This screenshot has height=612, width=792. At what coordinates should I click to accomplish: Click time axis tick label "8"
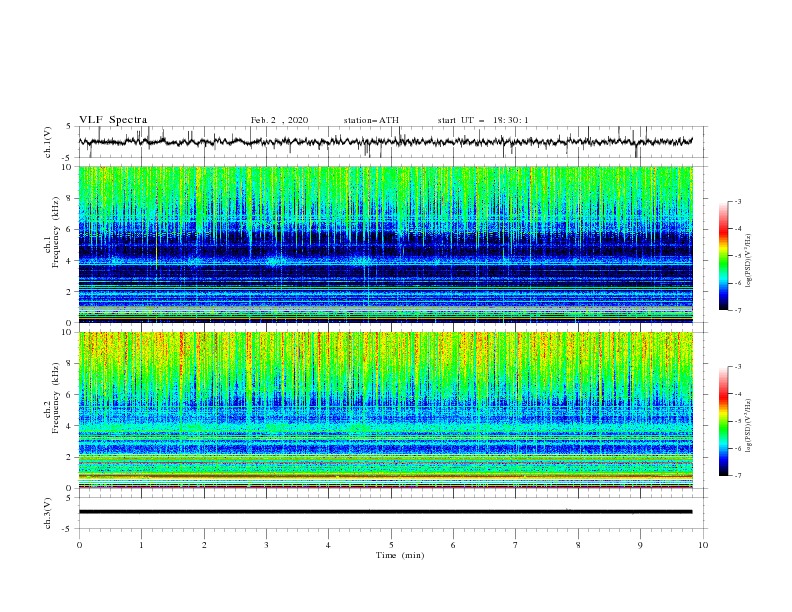point(578,545)
